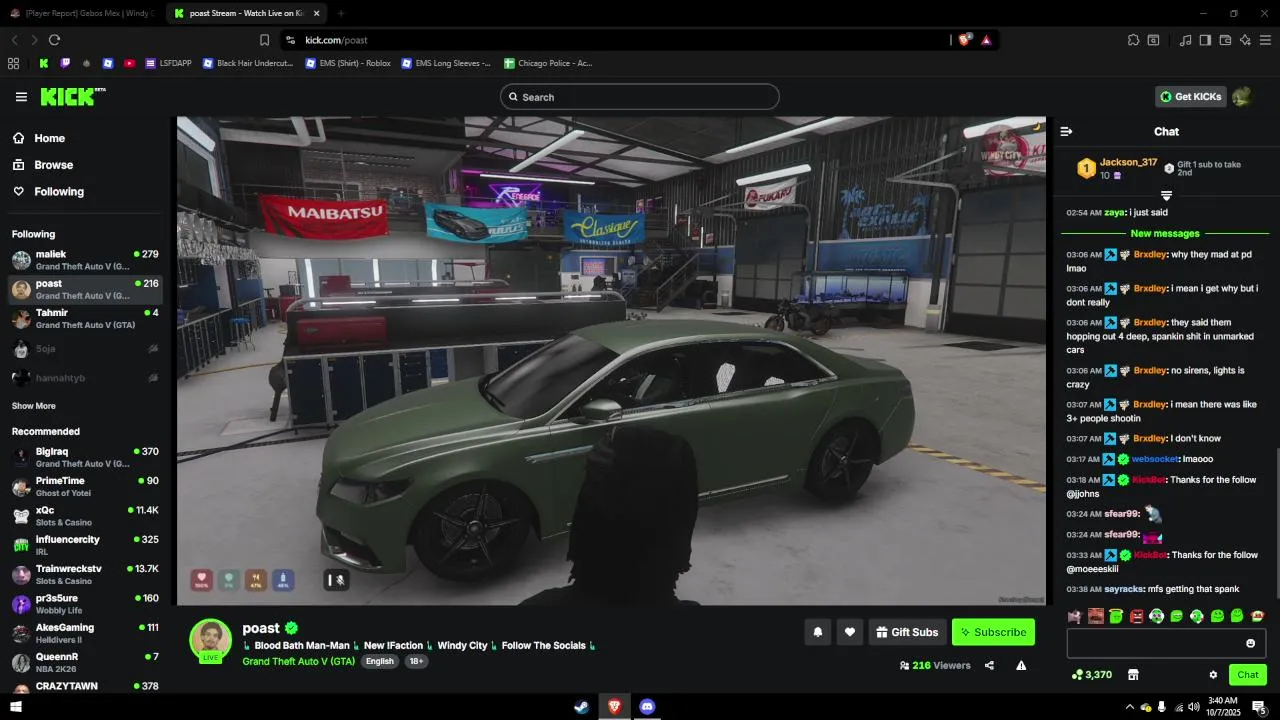The width and height of the screenshot is (1280, 720).
Task: Open the user profile avatar top right
Action: [x=1242, y=97]
